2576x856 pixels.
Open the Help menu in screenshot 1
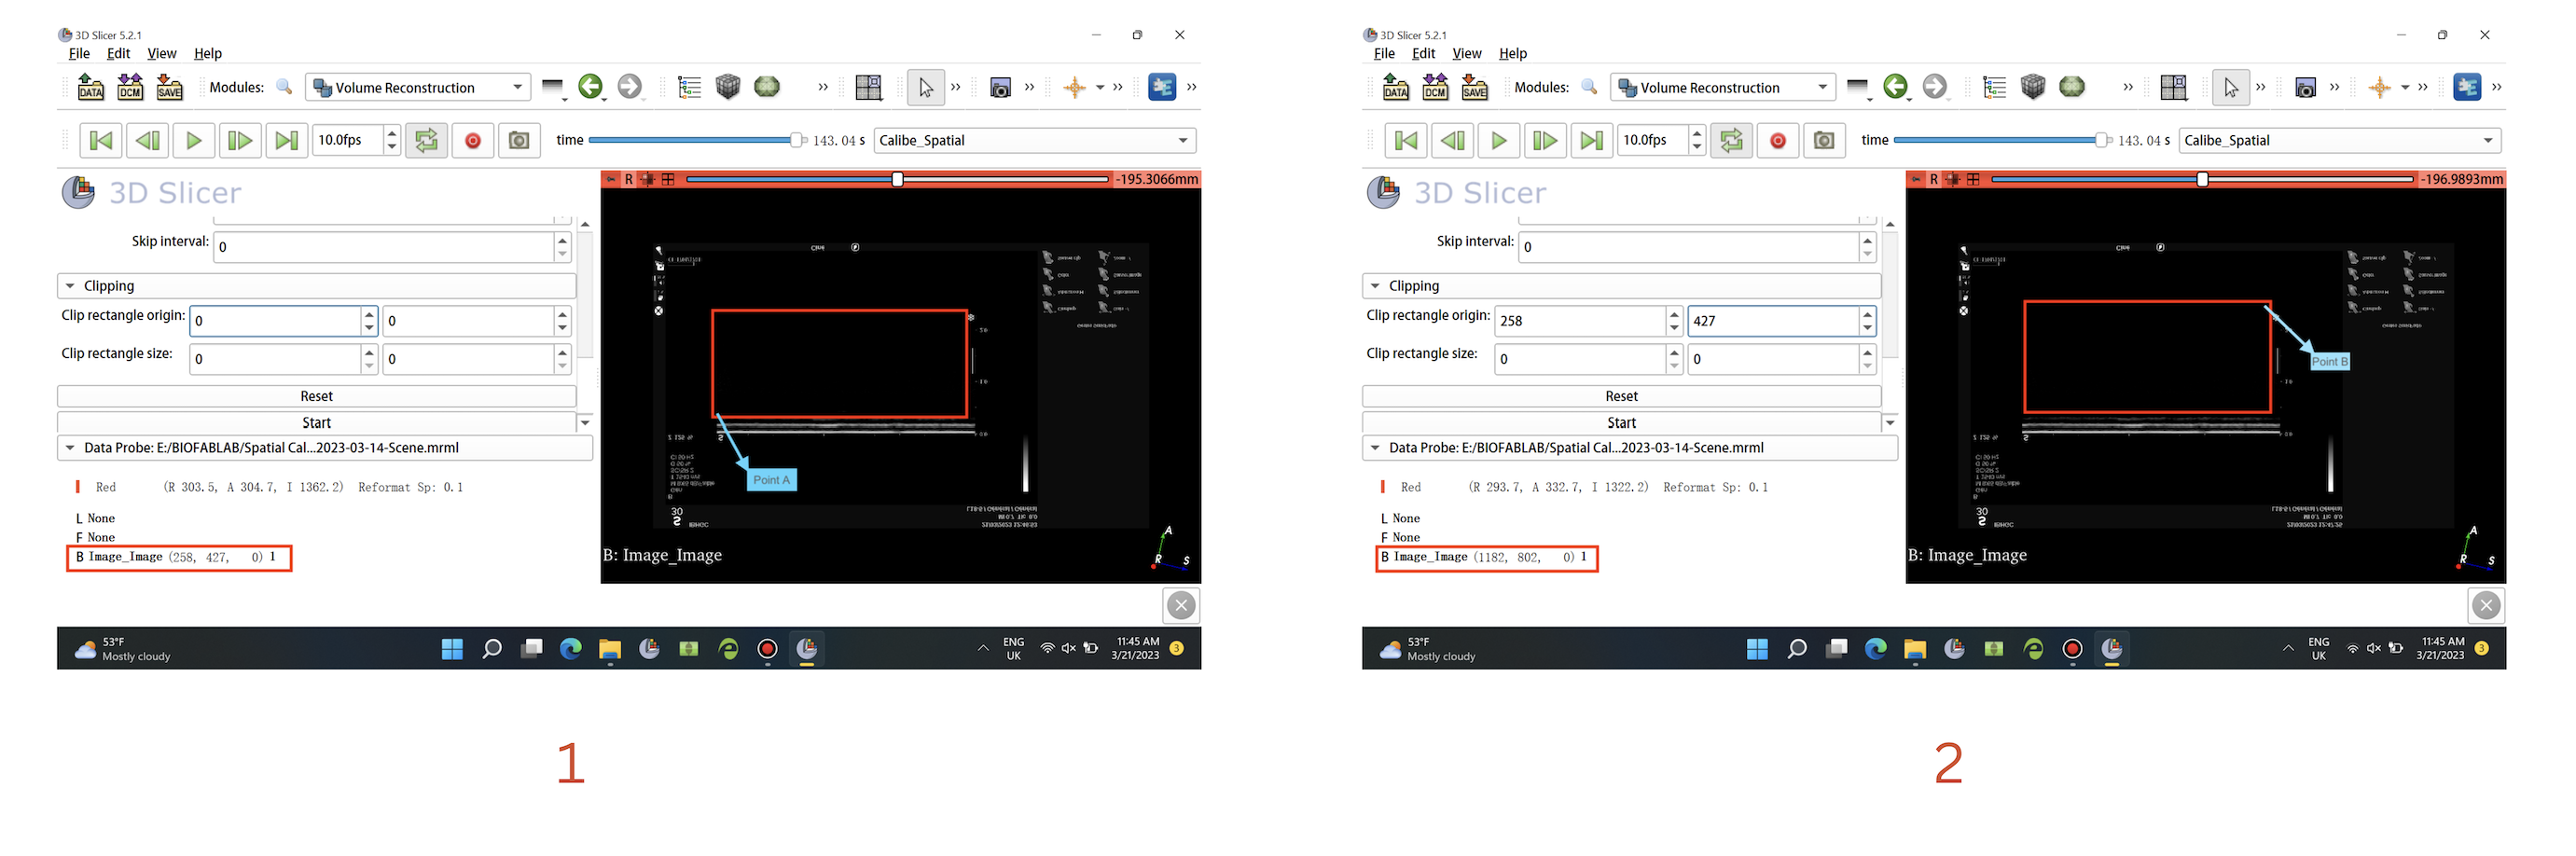pyautogui.click(x=208, y=54)
